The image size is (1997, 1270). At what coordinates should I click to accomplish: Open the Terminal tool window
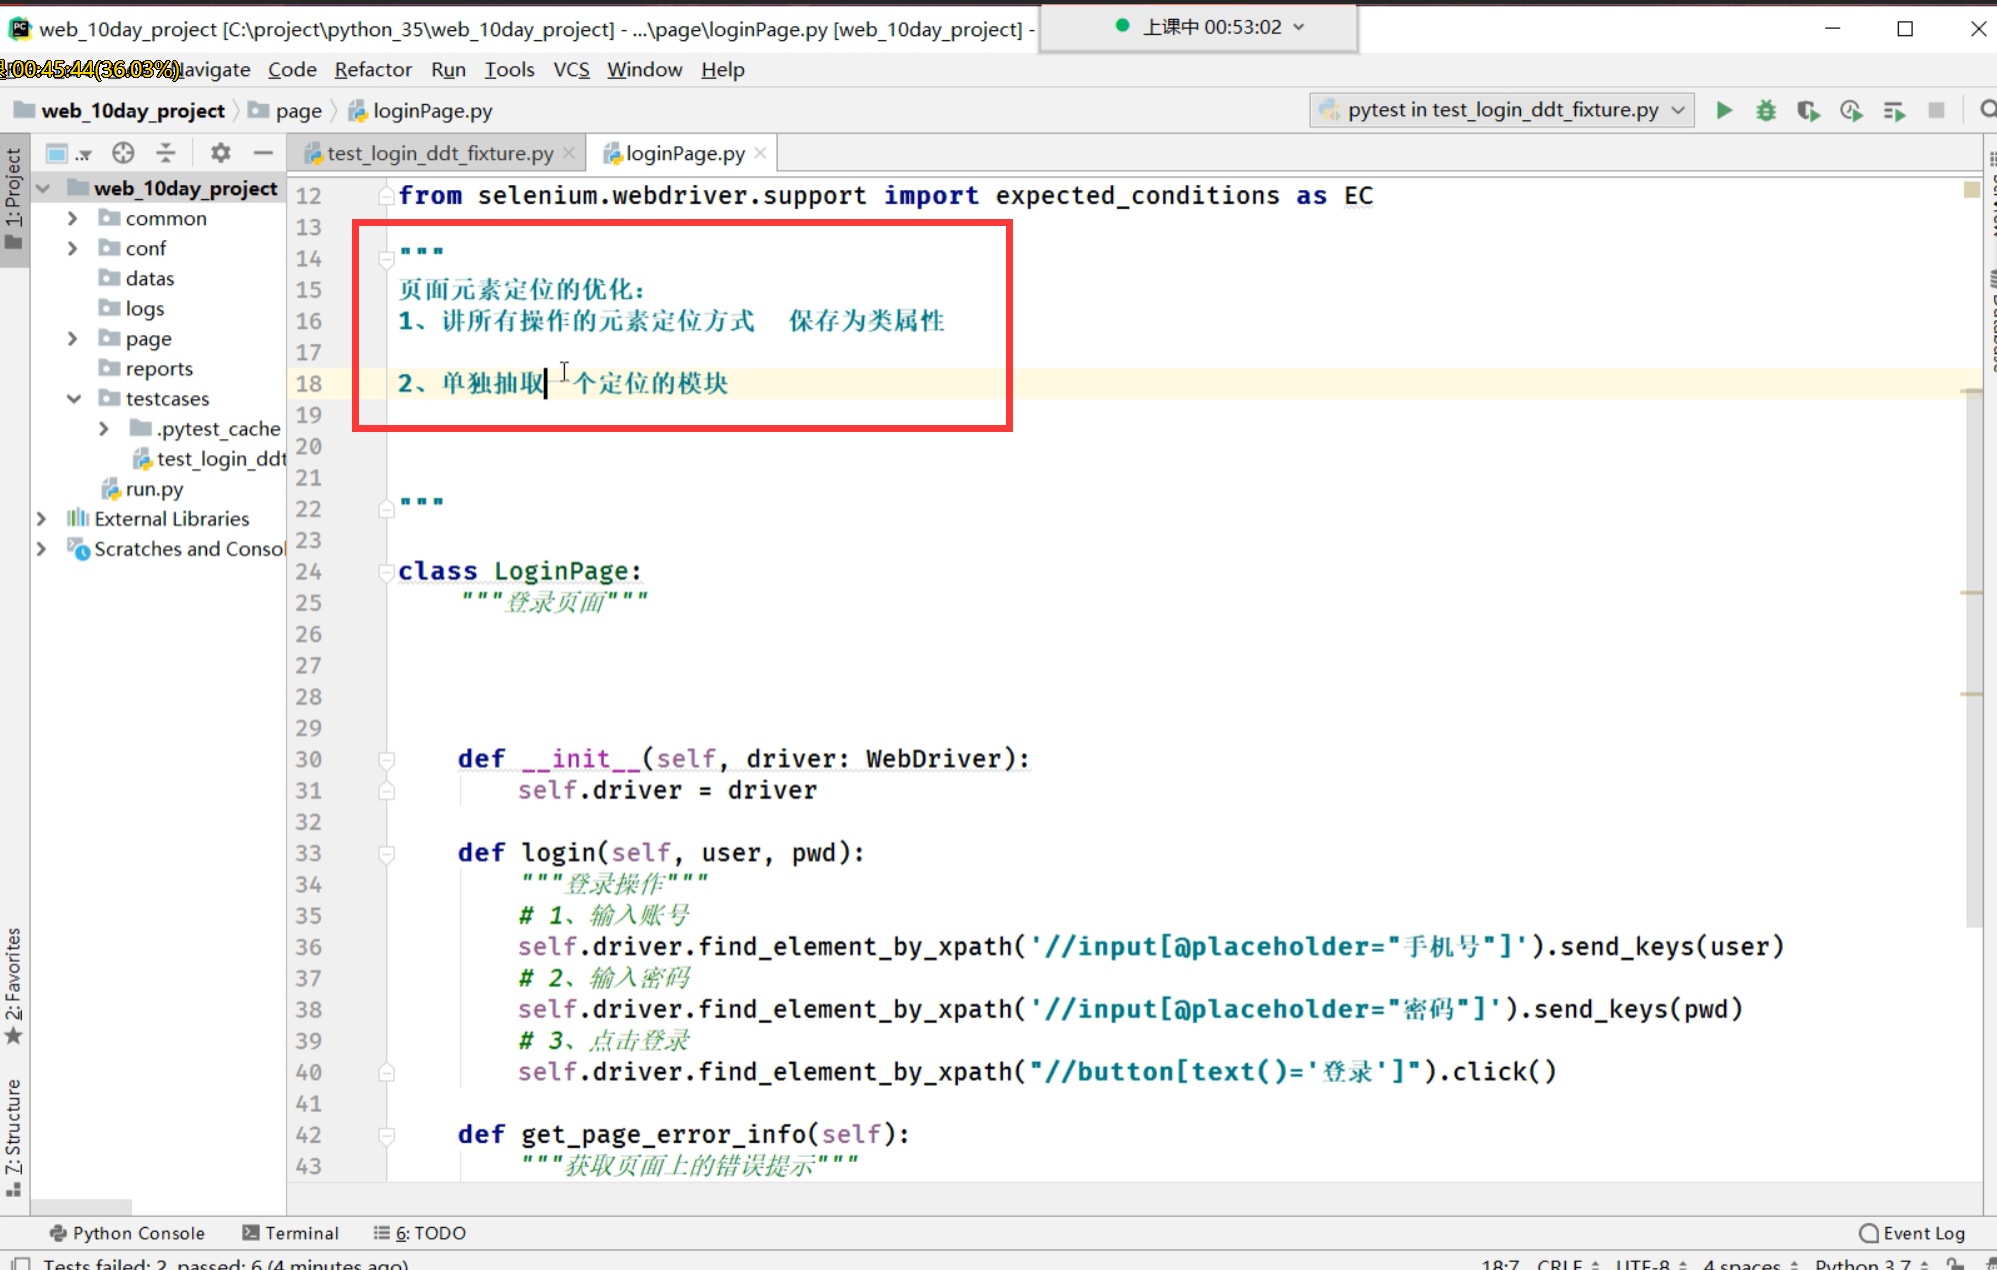291,1233
